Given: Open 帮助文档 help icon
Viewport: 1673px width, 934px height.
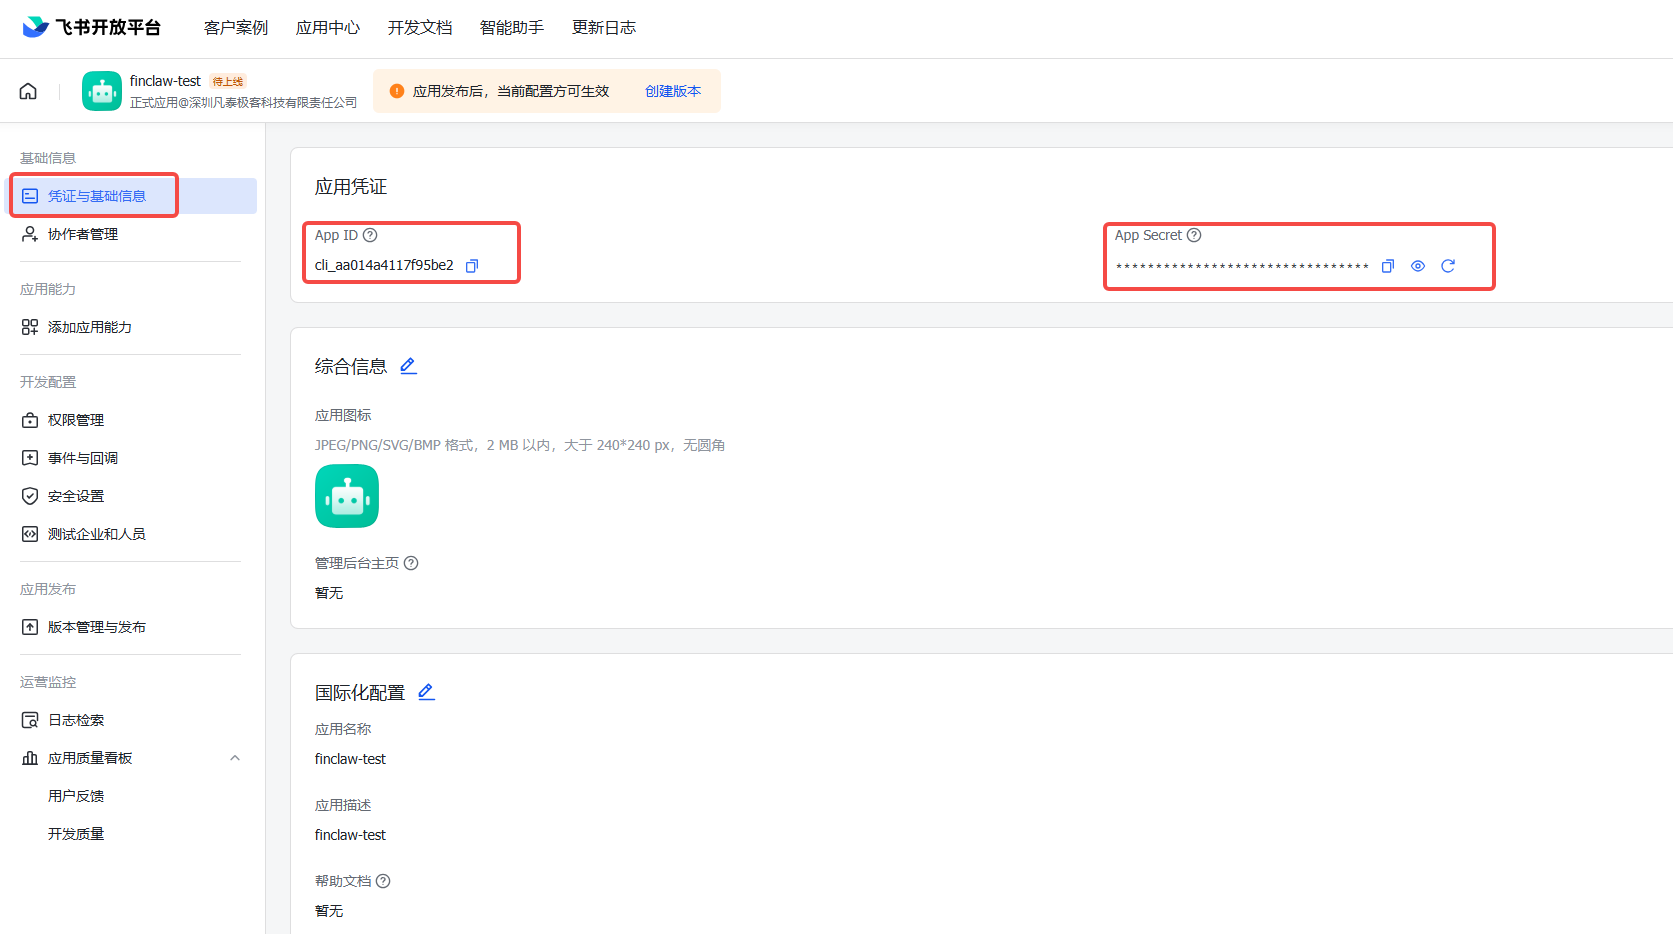Looking at the screenshot, I should (383, 881).
